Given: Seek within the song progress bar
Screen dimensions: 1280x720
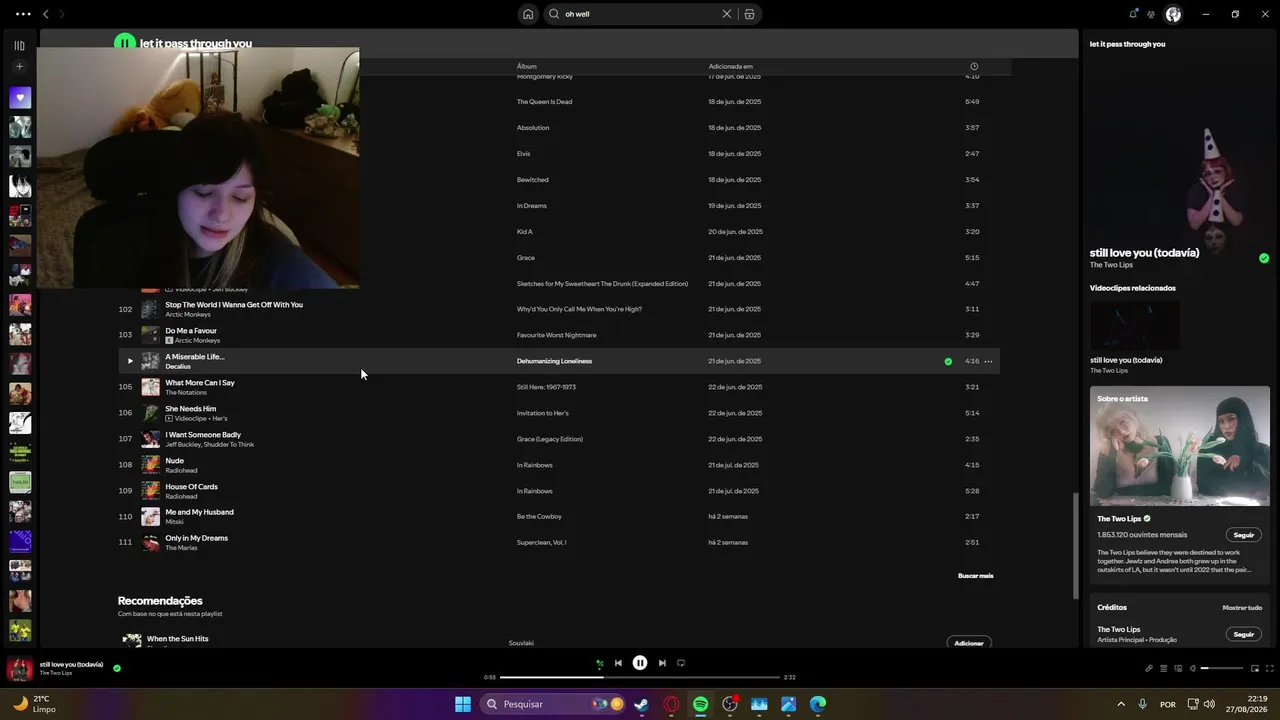Looking at the screenshot, I should (x=640, y=677).
